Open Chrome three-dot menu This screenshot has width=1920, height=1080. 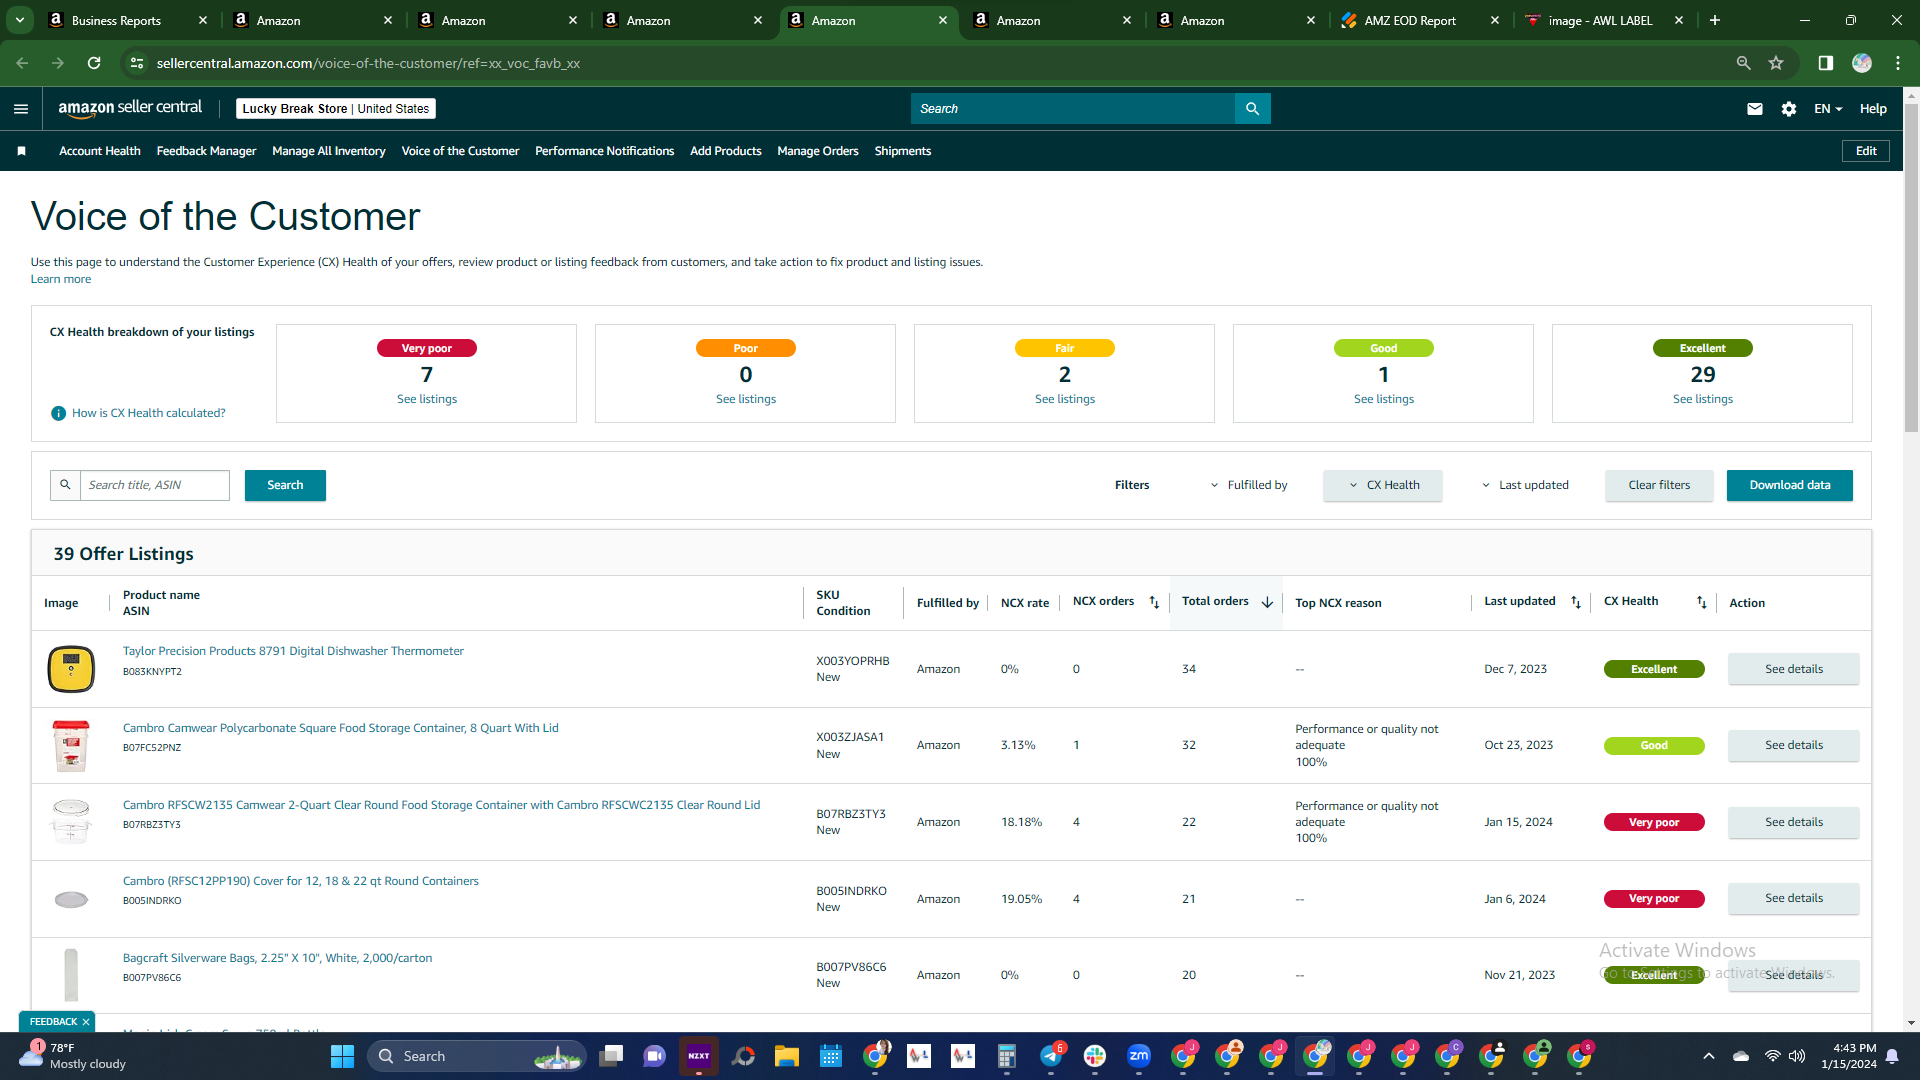pos(1898,63)
